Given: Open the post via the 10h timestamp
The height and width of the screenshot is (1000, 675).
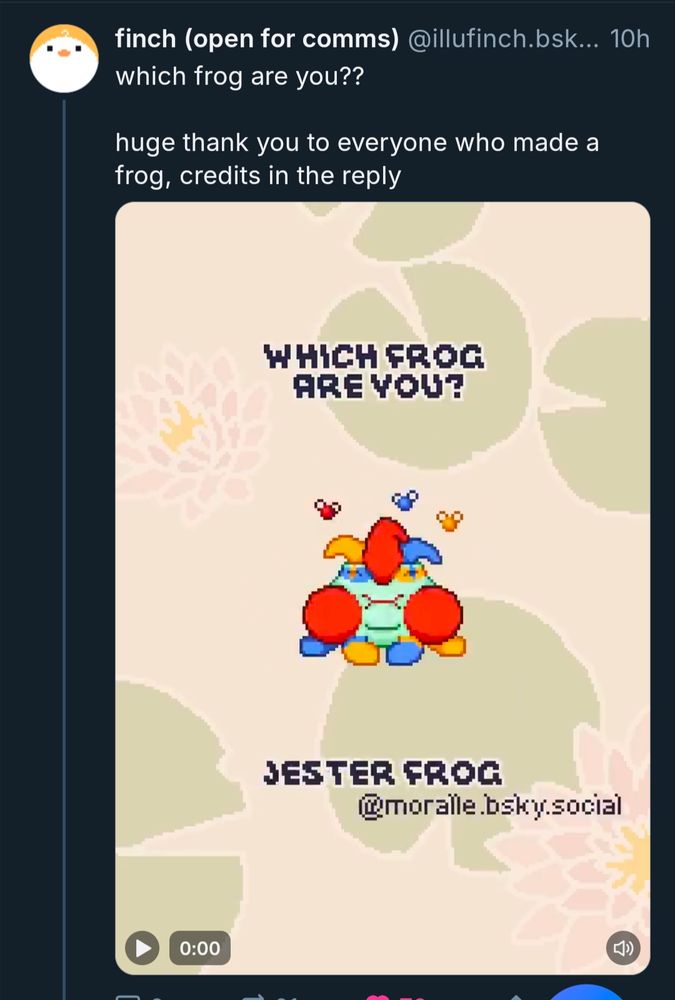Looking at the screenshot, I should 629,40.
